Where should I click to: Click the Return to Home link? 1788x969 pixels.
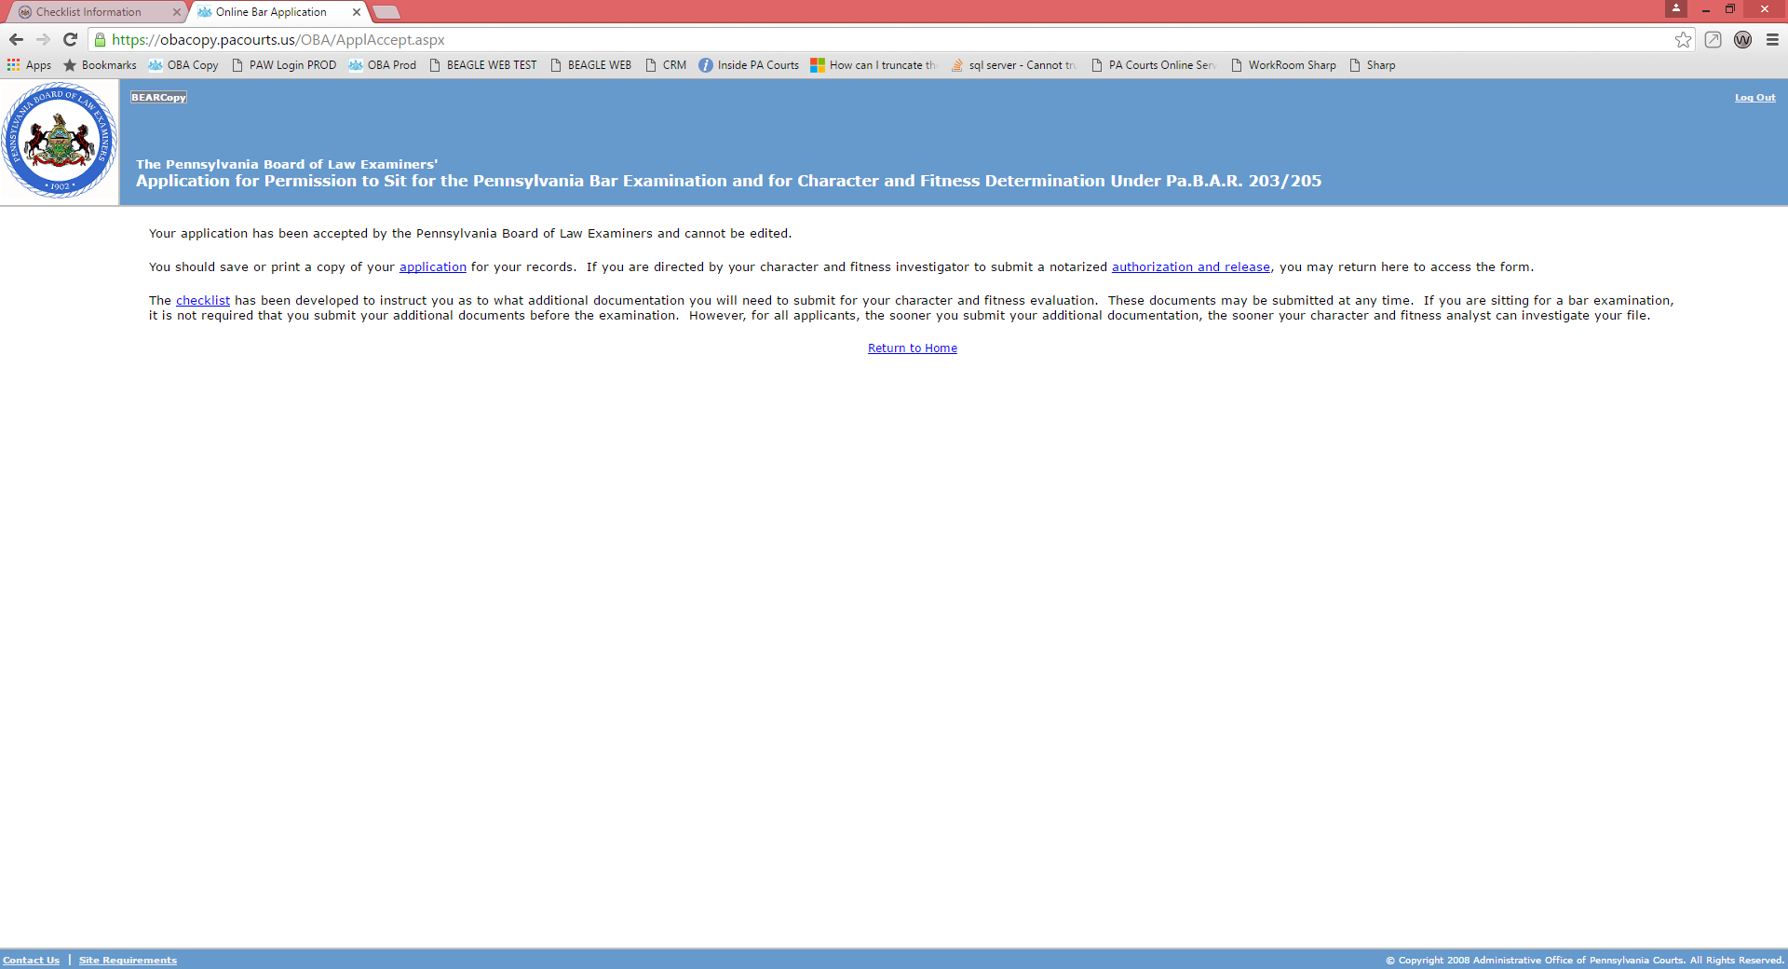(912, 348)
